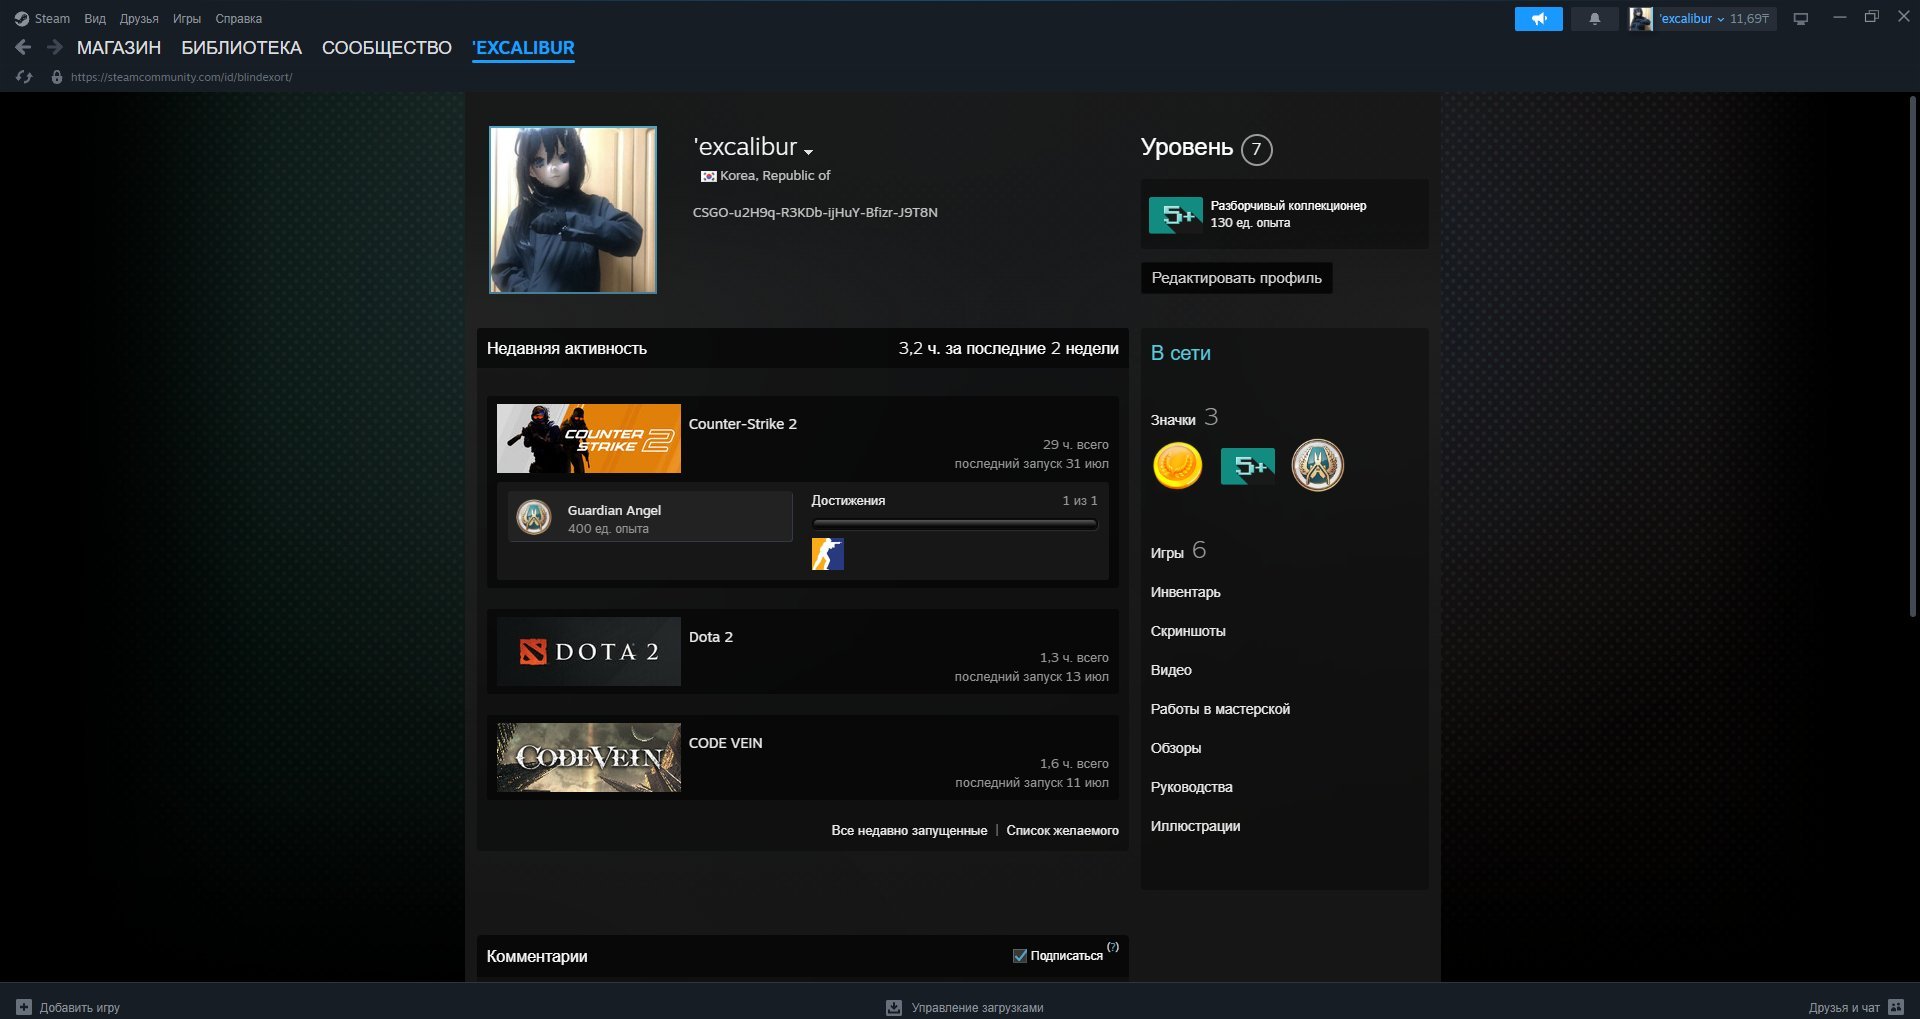
Task: Click the Steam logo in the title bar
Action: tap(22, 19)
